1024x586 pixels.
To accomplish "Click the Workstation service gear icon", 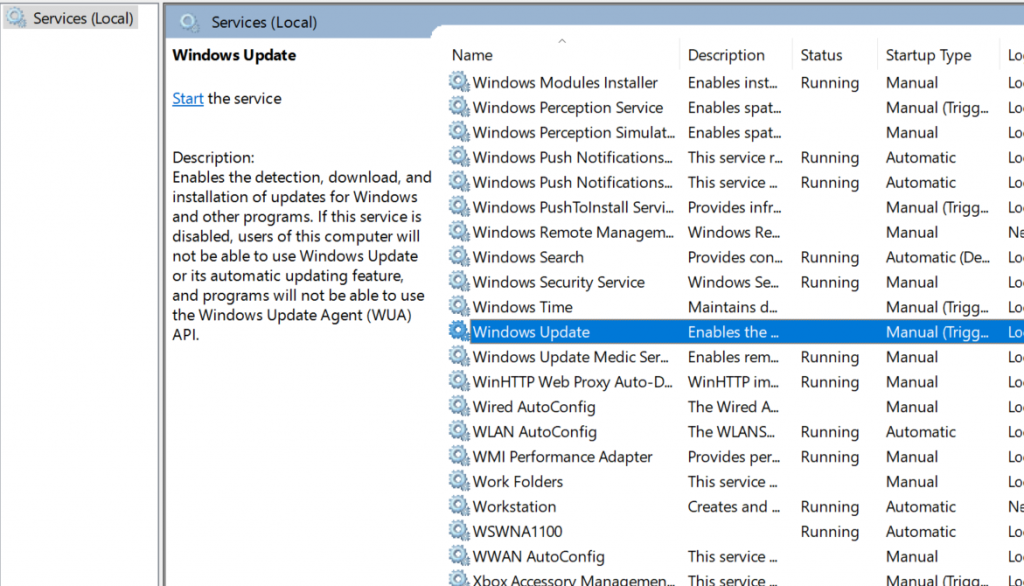I will tap(459, 506).
